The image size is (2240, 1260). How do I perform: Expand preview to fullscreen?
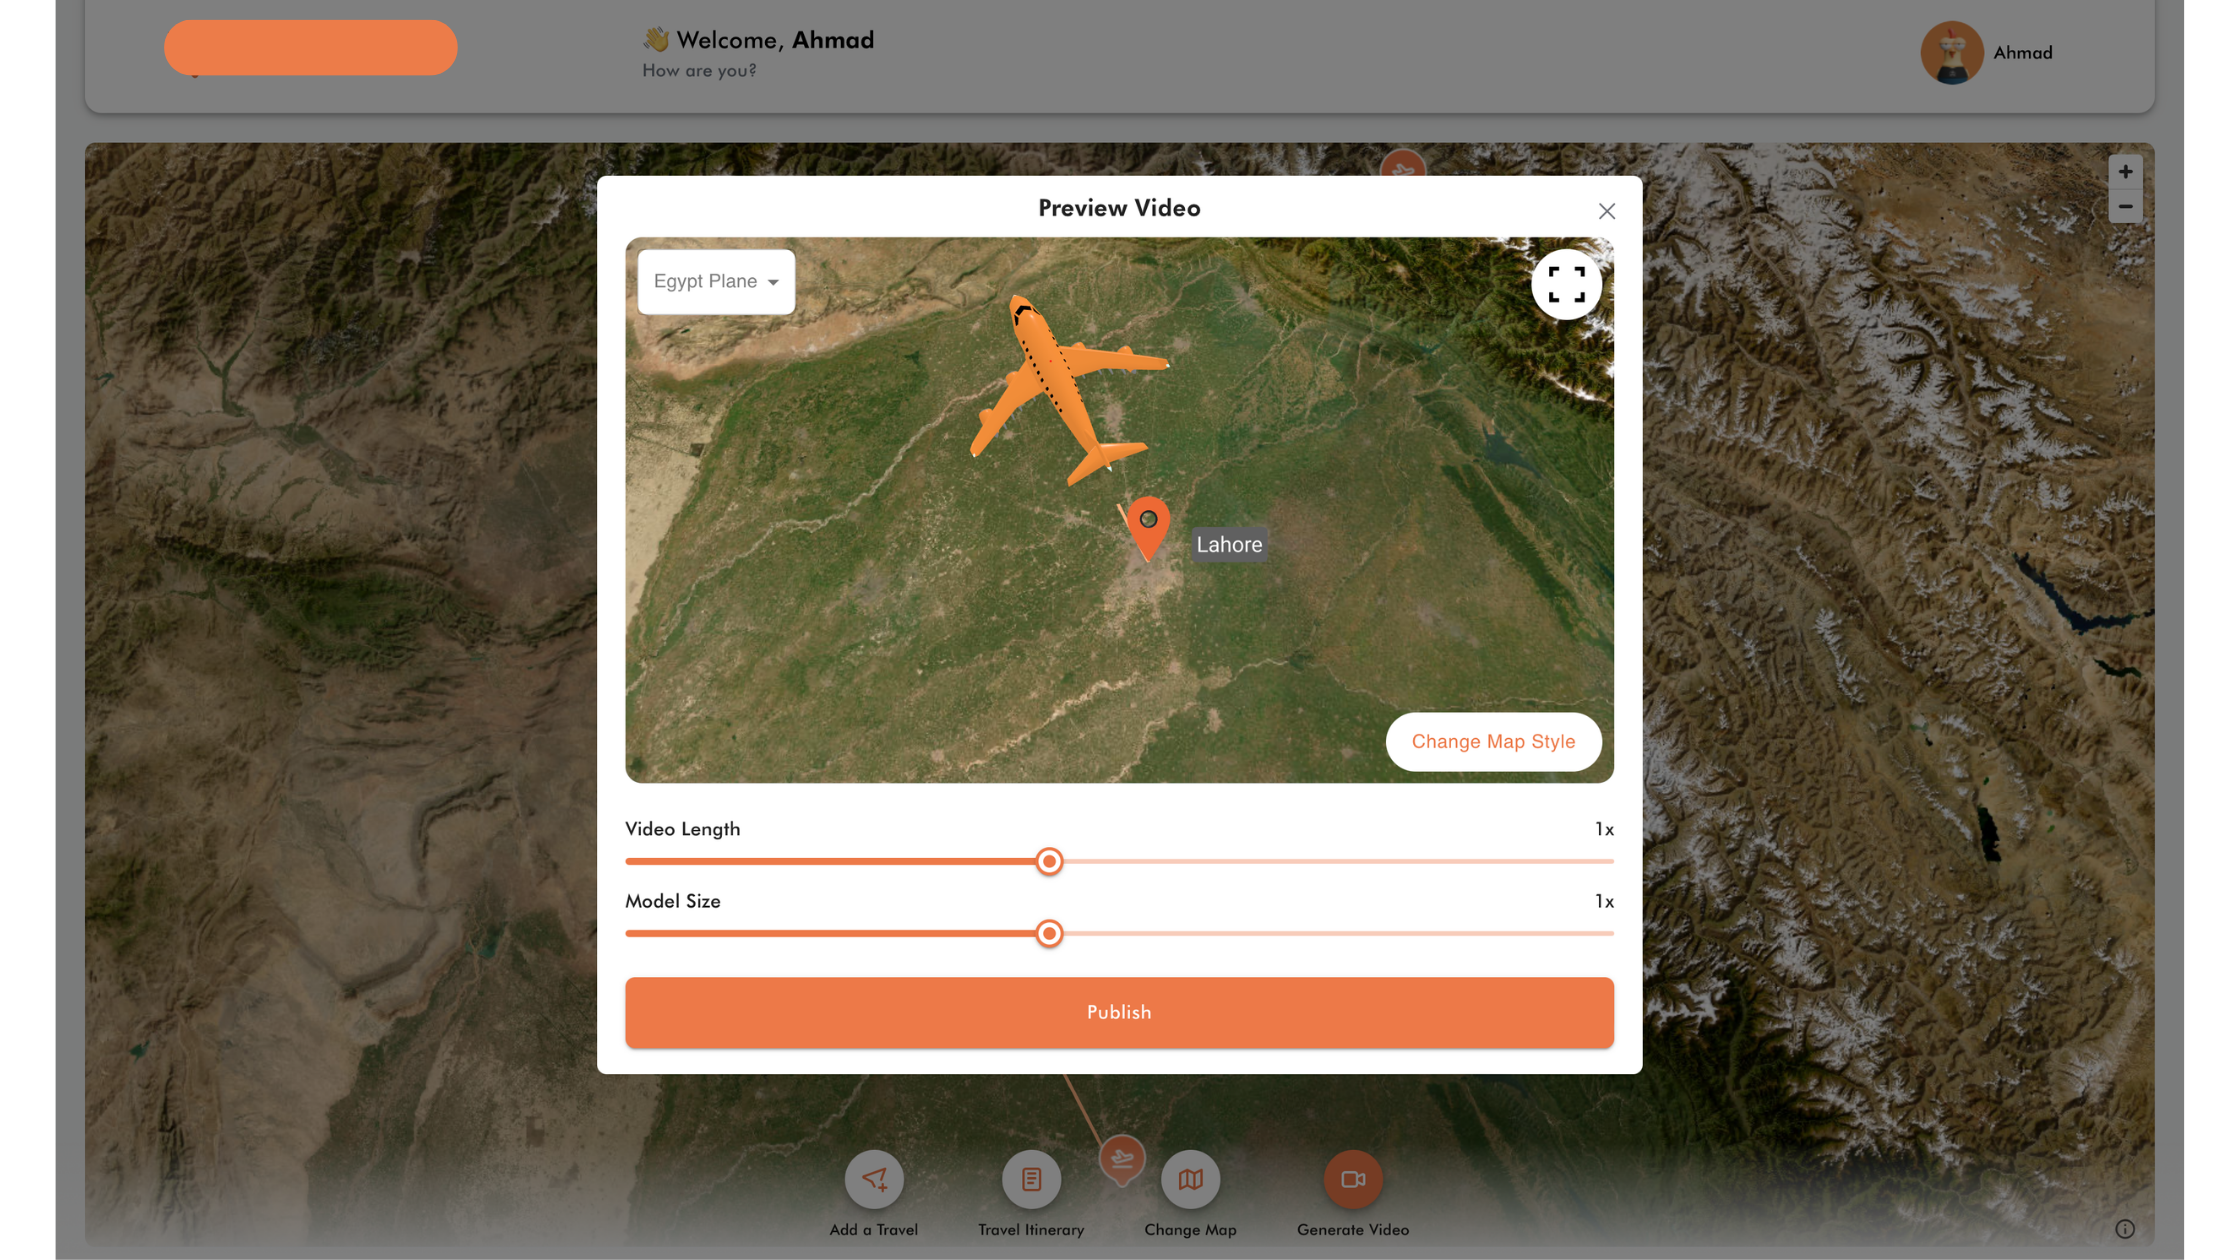[x=1566, y=284]
